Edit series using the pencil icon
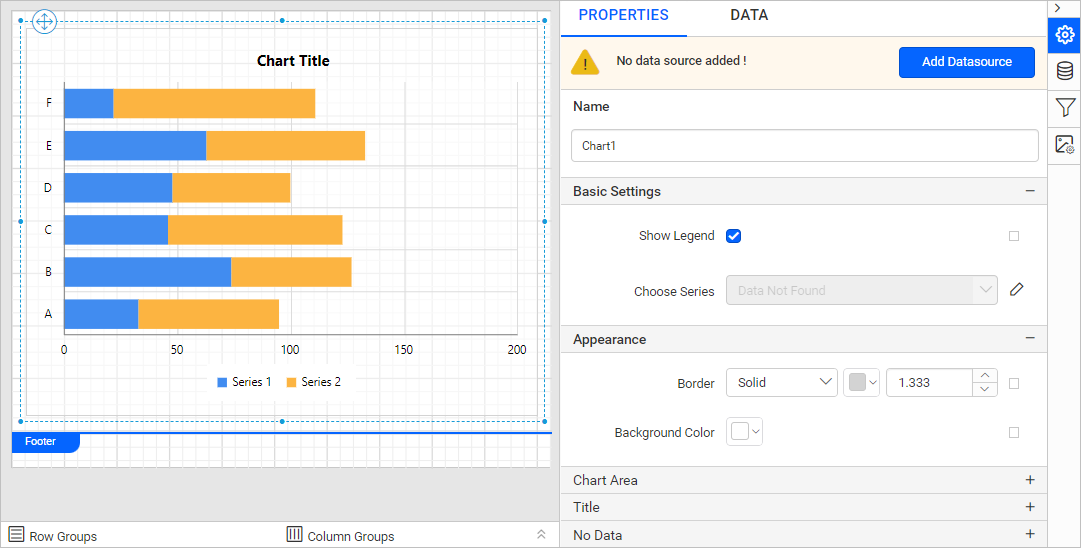 click(x=1017, y=290)
